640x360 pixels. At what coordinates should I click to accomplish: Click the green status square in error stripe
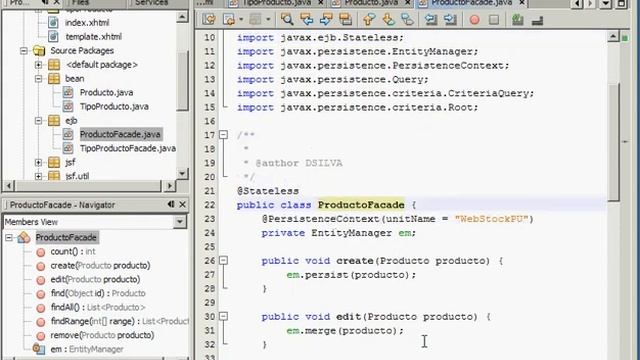pyautogui.click(x=625, y=38)
